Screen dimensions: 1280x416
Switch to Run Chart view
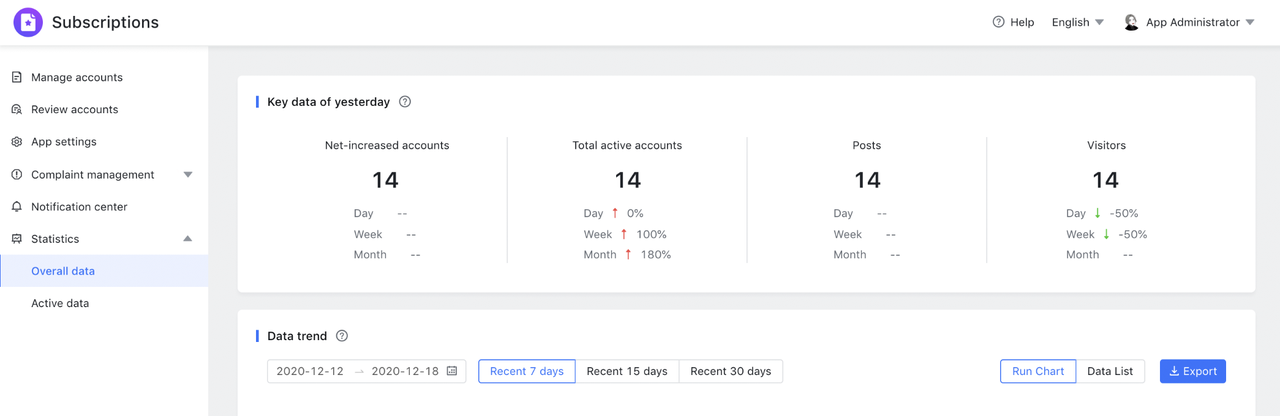(x=1037, y=371)
